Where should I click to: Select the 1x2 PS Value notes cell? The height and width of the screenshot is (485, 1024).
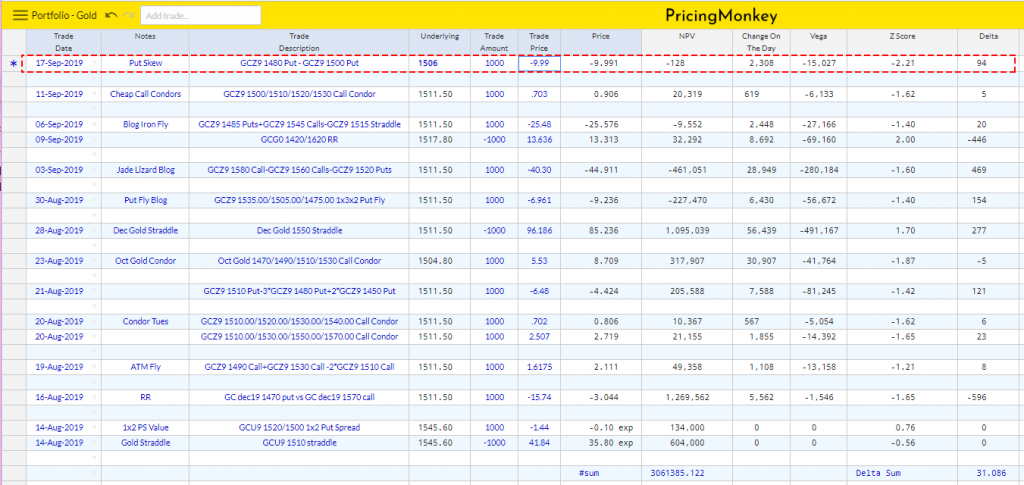(x=145, y=428)
